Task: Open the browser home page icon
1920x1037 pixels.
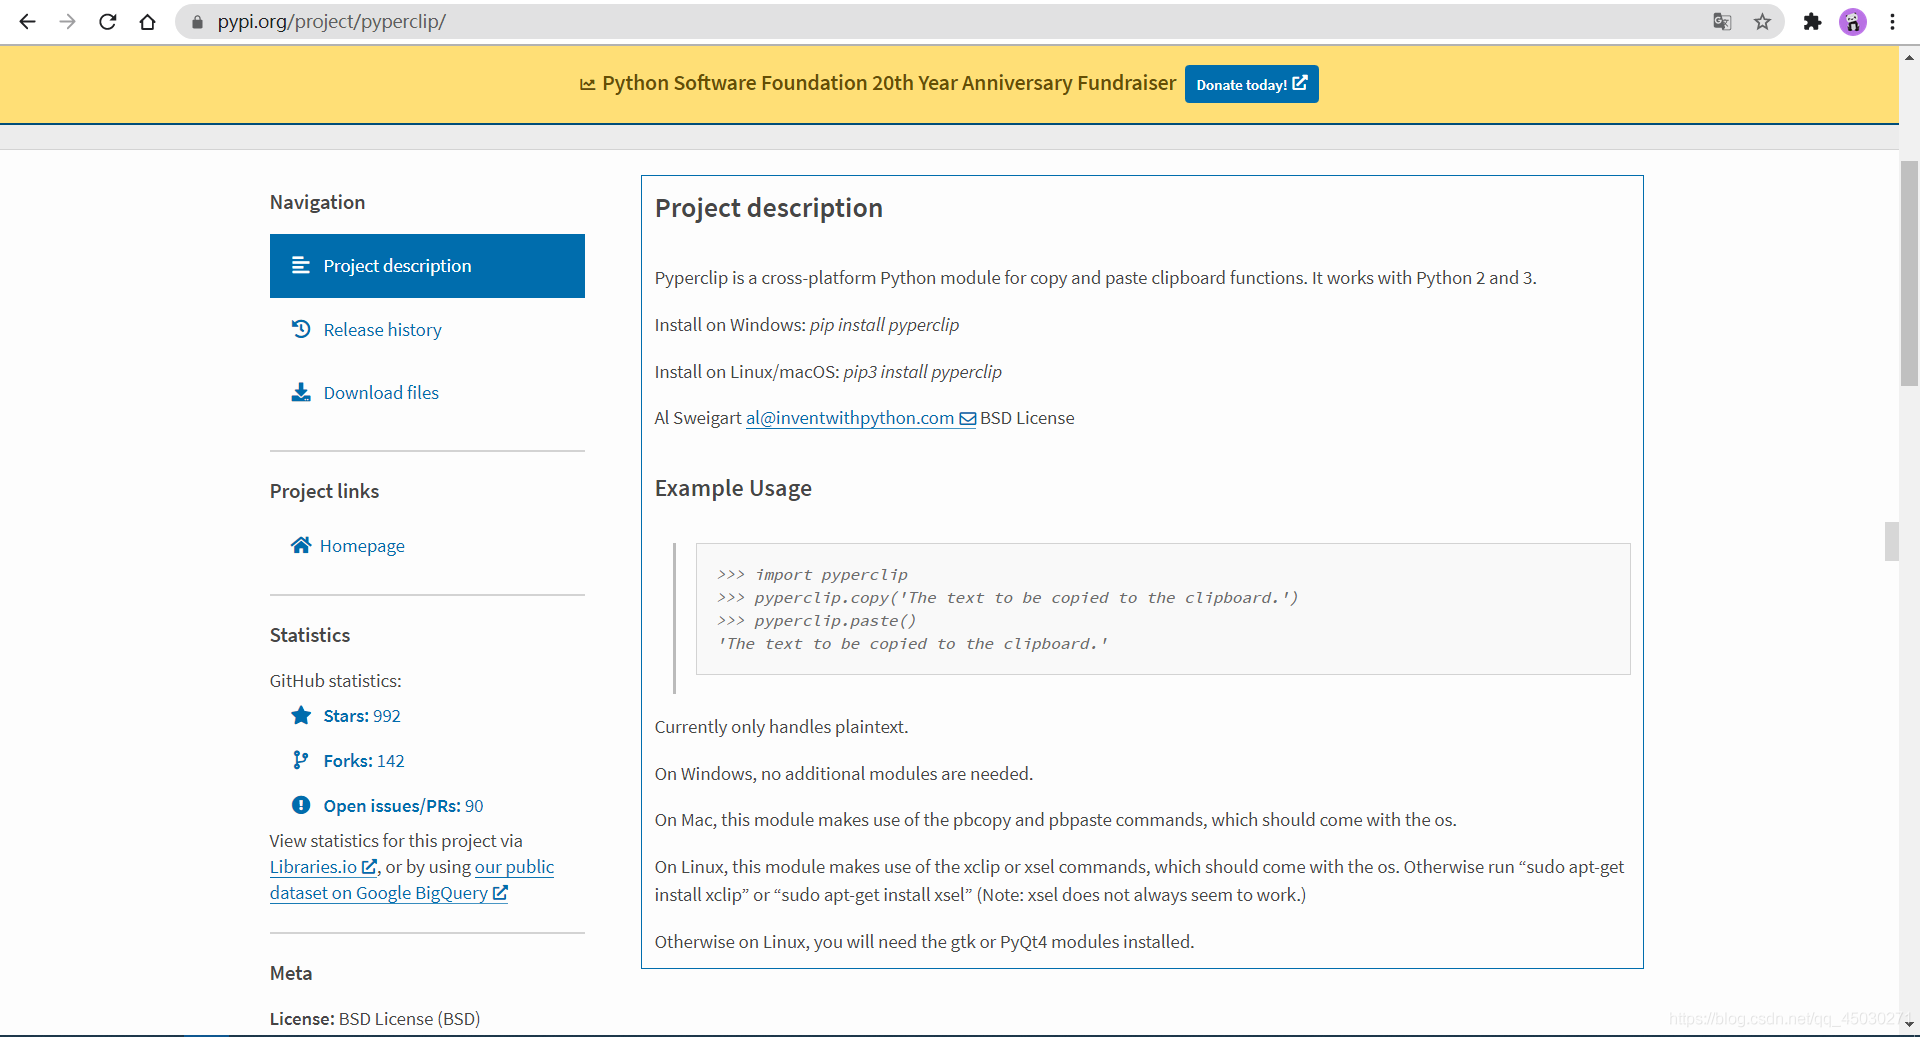Action: pyautogui.click(x=148, y=22)
